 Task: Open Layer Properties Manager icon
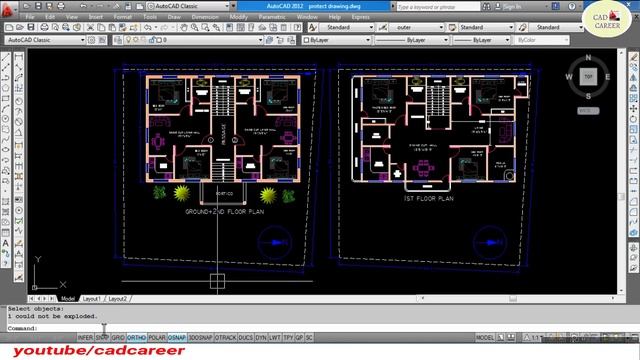coord(118,40)
